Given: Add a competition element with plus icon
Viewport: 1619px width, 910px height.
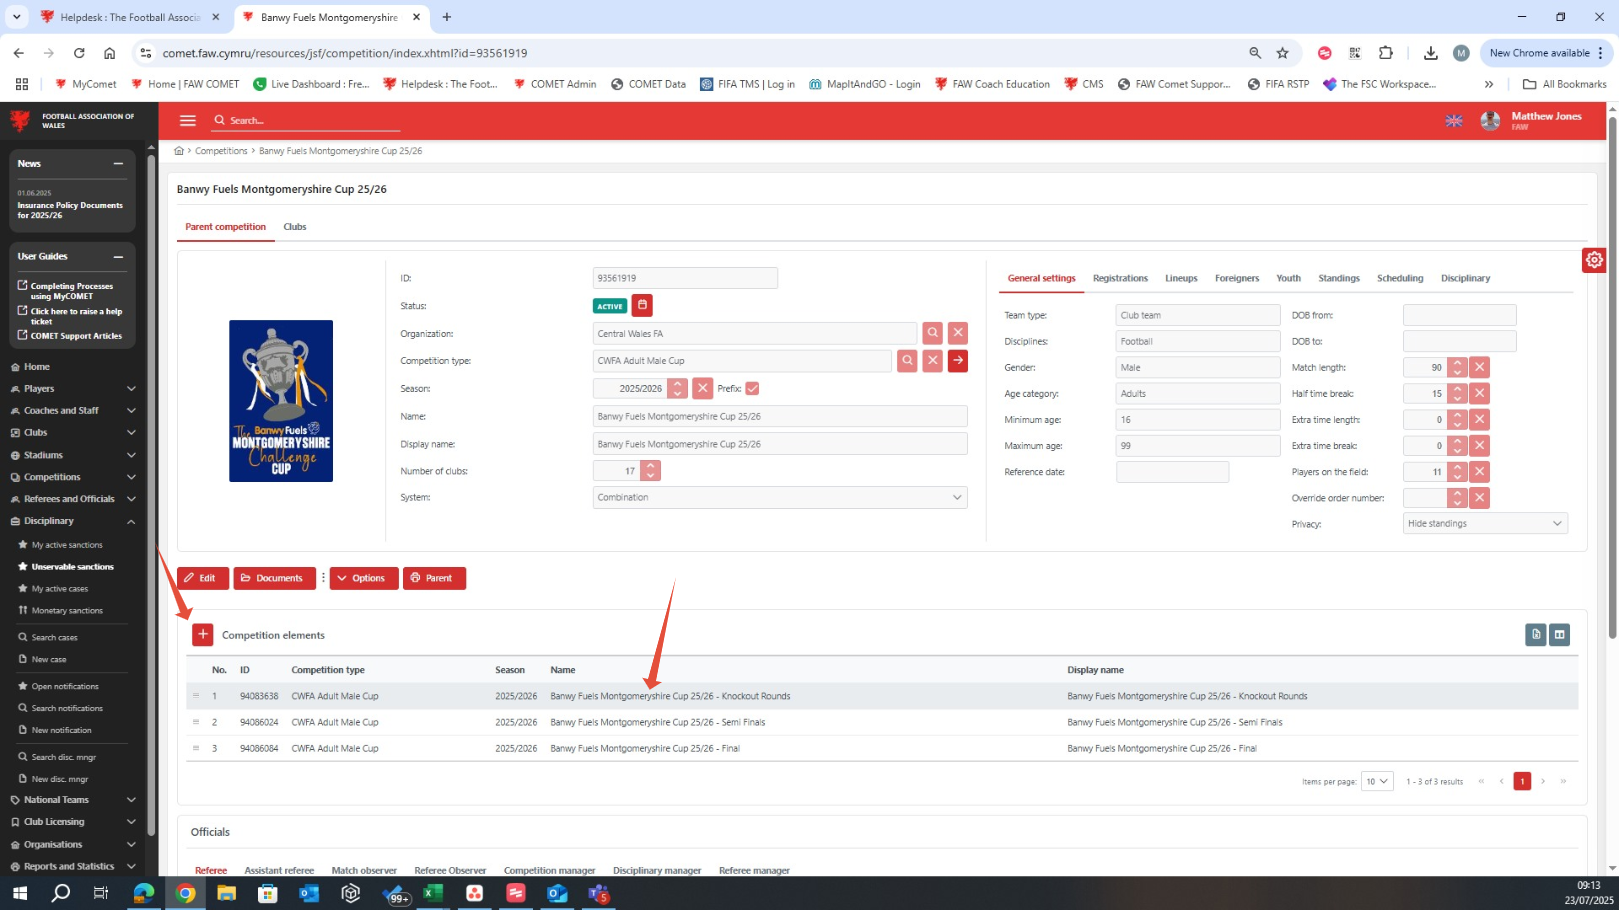Looking at the screenshot, I should click(x=203, y=635).
